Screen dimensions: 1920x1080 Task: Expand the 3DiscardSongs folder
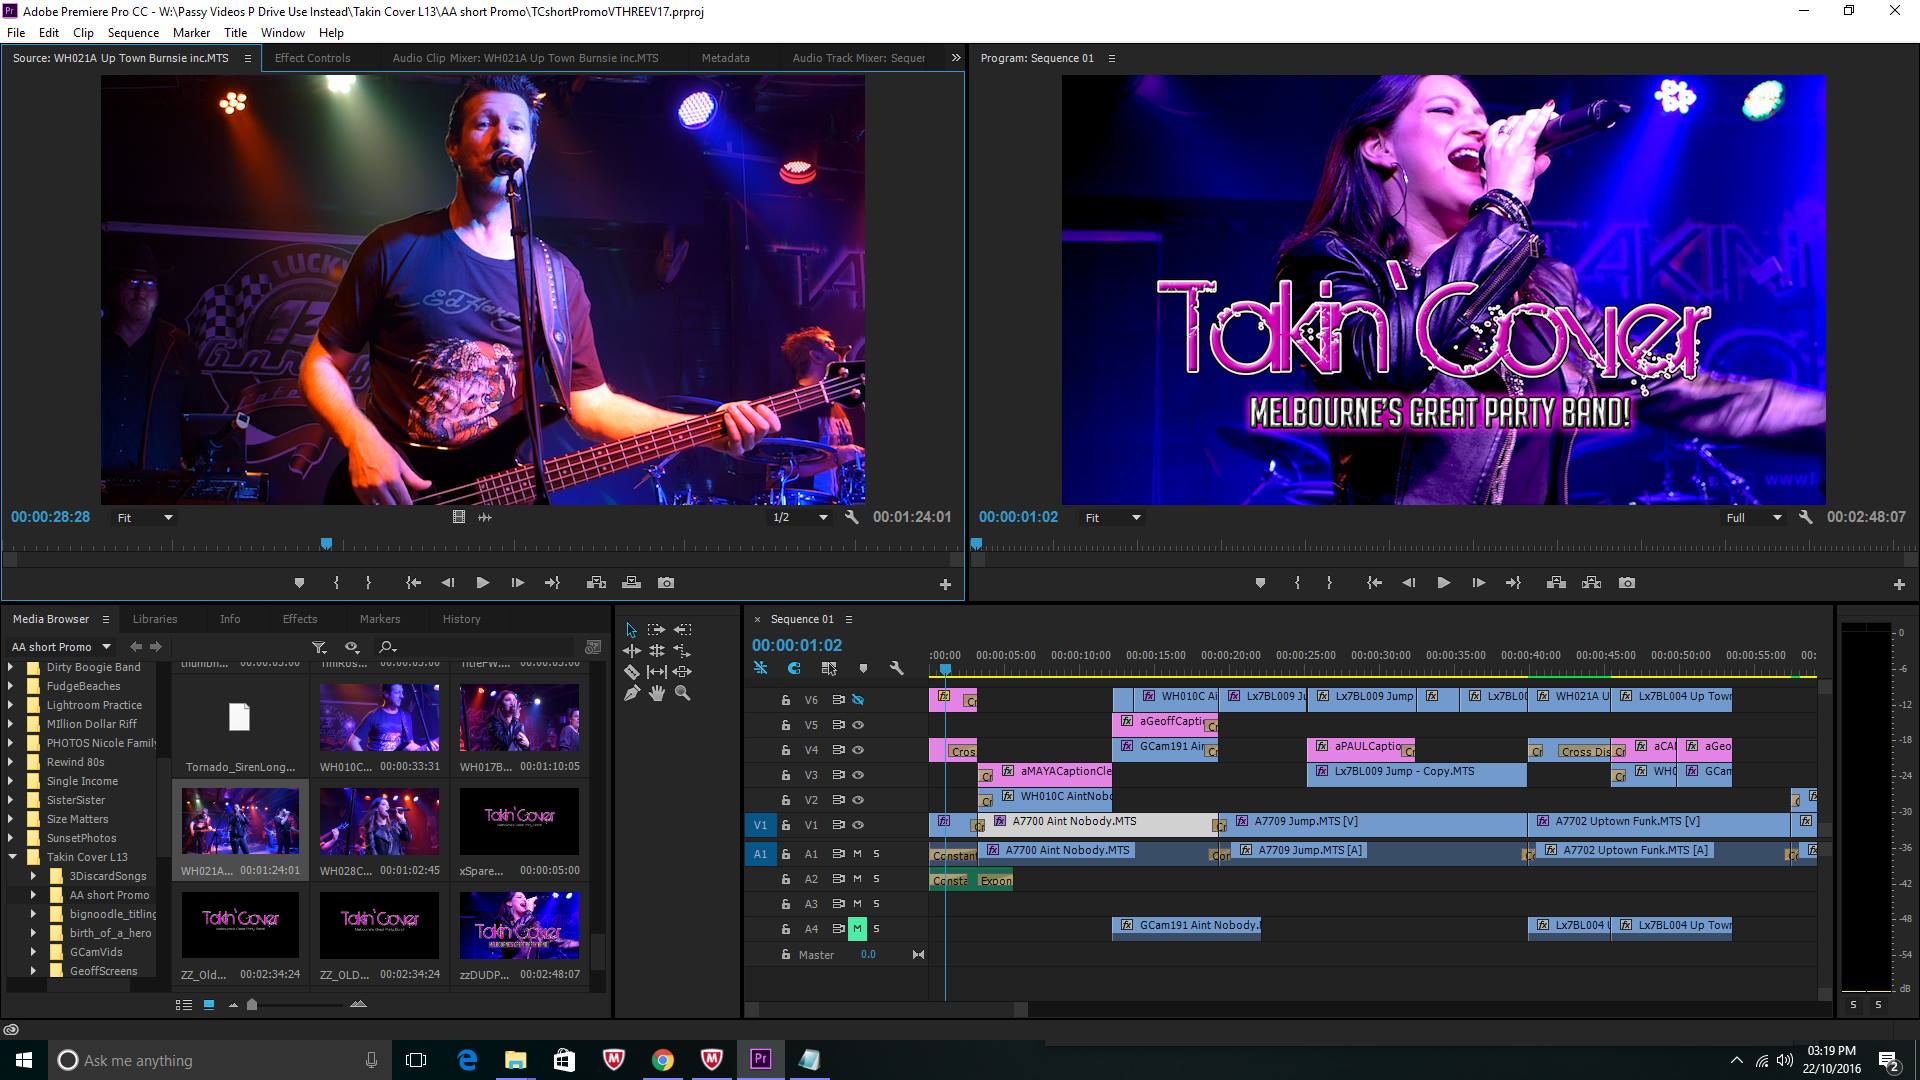33,876
